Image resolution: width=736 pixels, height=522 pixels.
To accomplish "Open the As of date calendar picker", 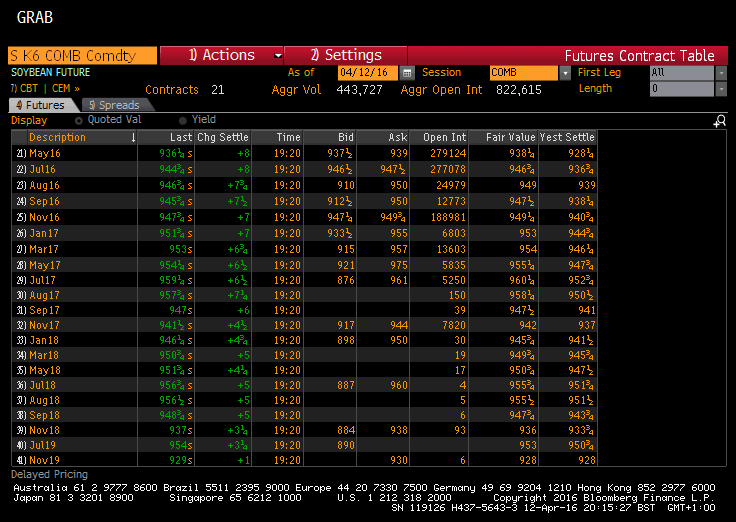I will point(407,73).
